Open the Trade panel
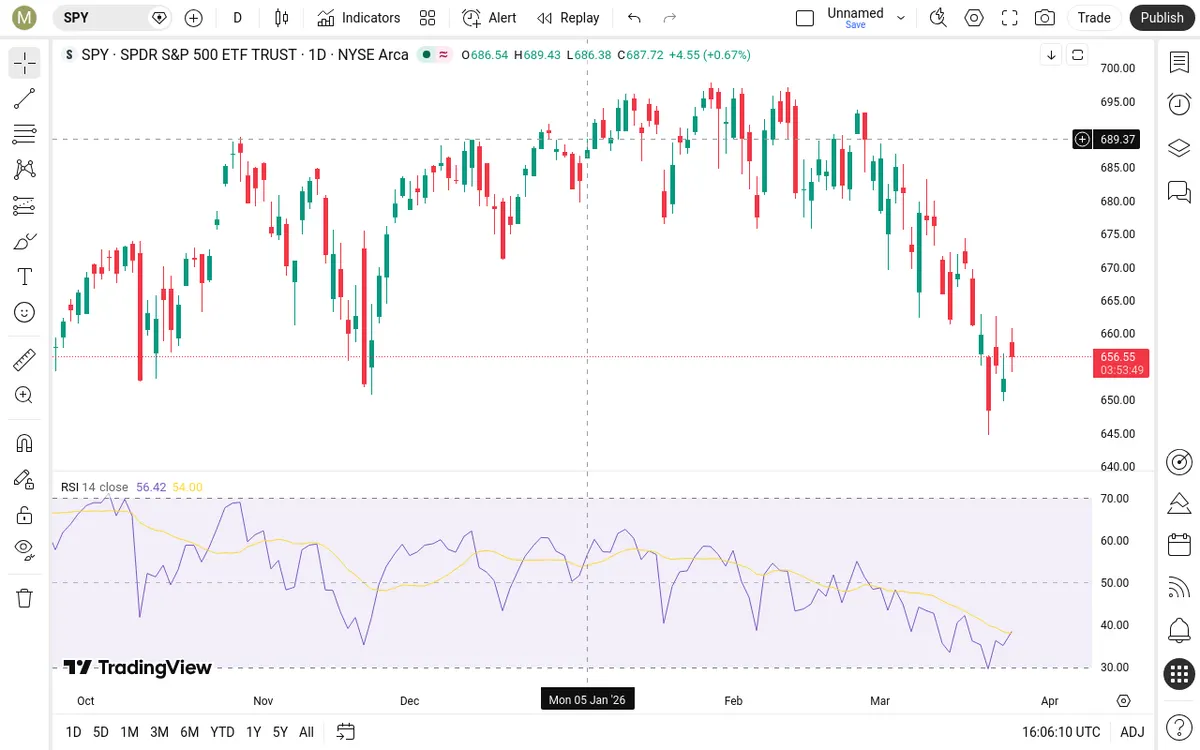The width and height of the screenshot is (1200, 750). pos(1094,18)
